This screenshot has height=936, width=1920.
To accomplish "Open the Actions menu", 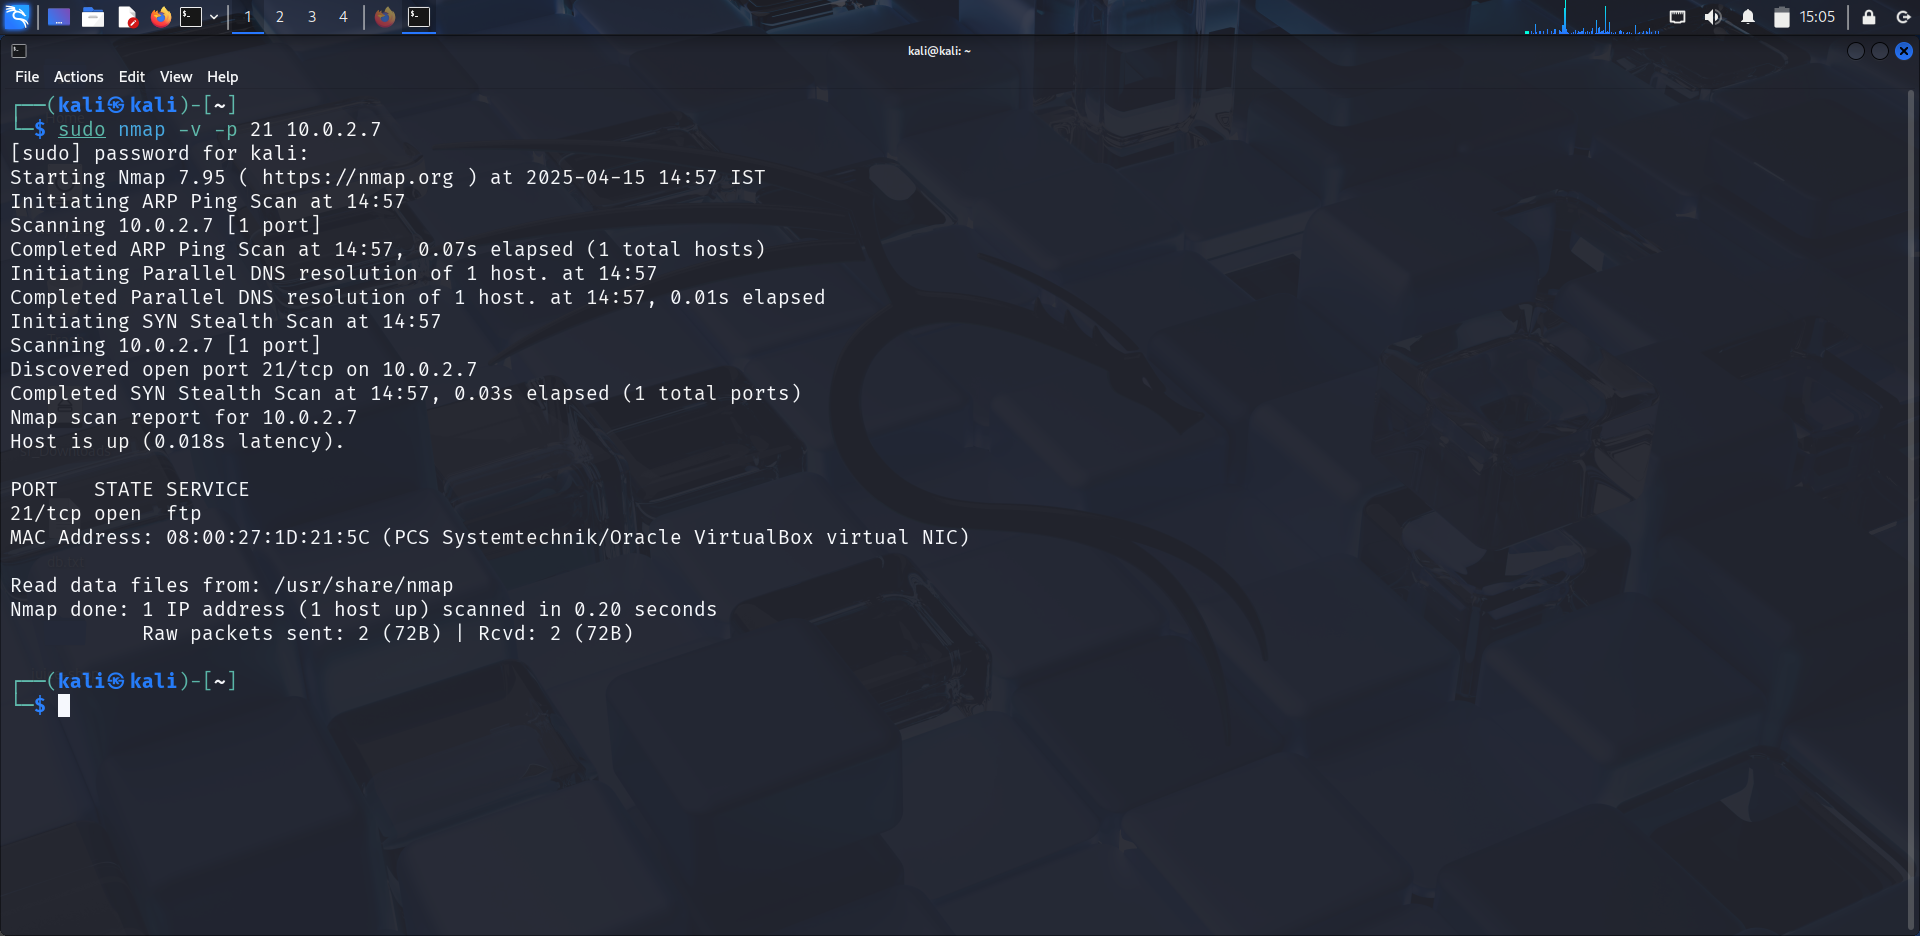I will (x=78, y=77).
